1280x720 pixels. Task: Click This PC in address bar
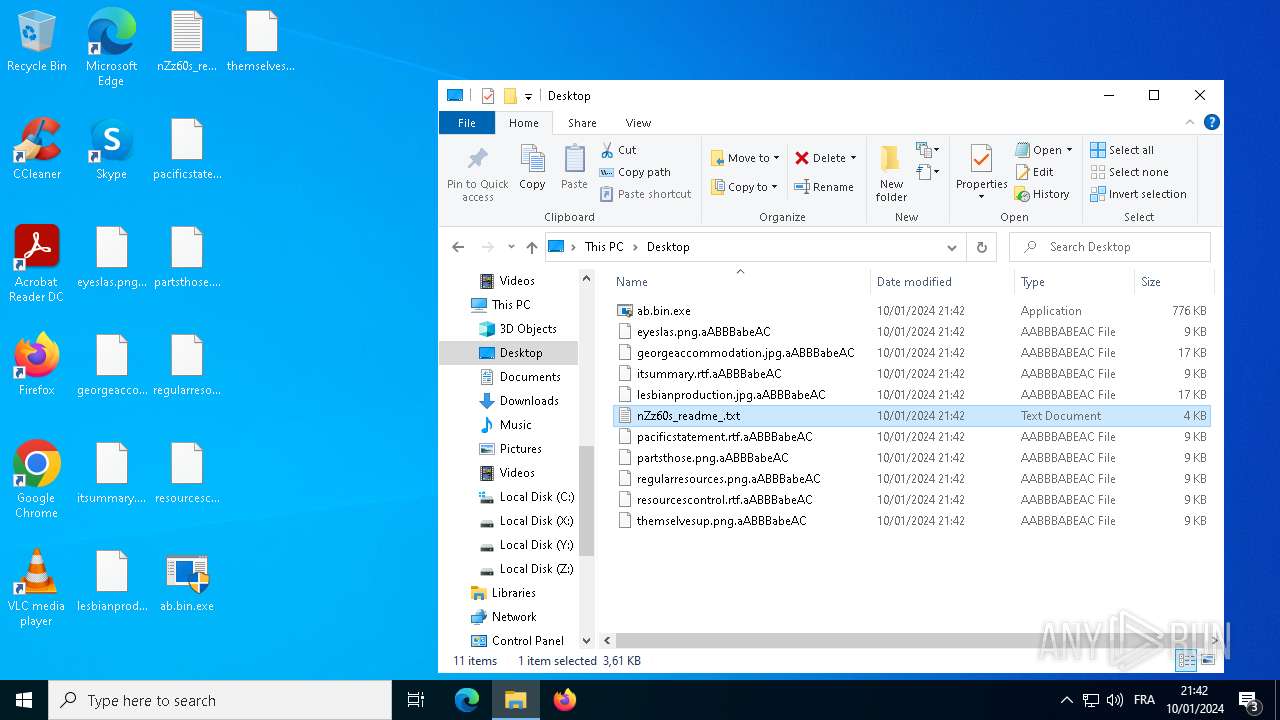pyautogui.click(x=604, y=247)
